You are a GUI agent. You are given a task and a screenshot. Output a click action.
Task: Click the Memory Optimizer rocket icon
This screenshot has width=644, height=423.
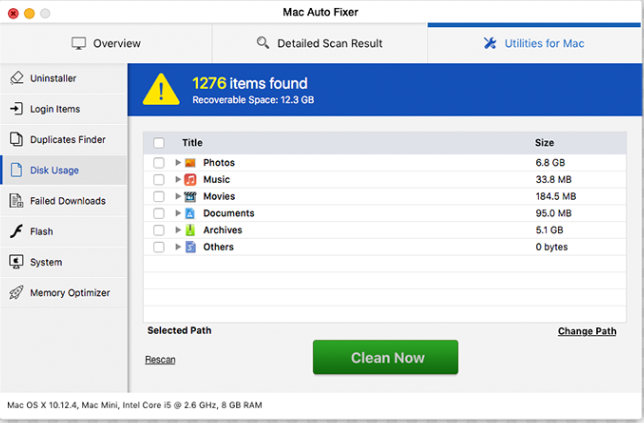(16, 292)
